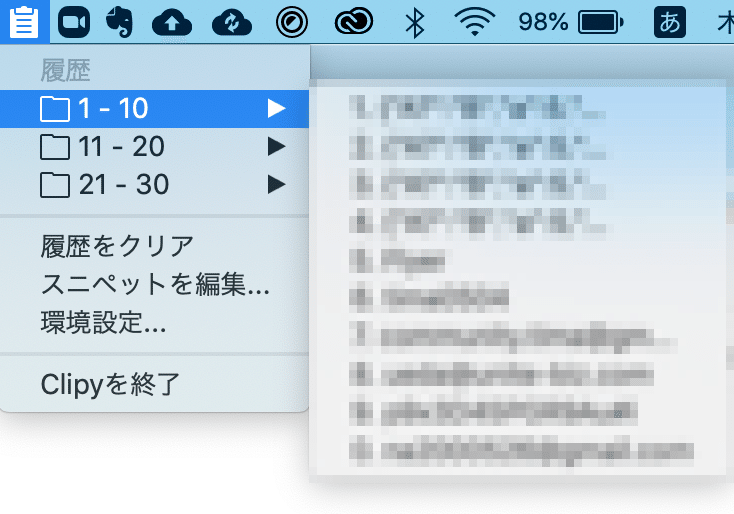Choose スニペットを編集... menu item

point(154,284)
